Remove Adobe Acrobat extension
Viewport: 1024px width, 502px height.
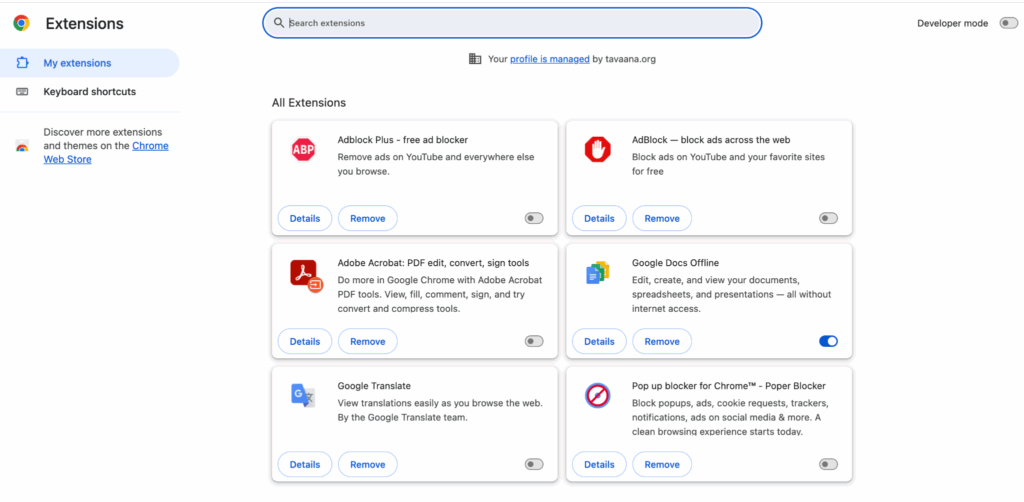coord(368,341)
